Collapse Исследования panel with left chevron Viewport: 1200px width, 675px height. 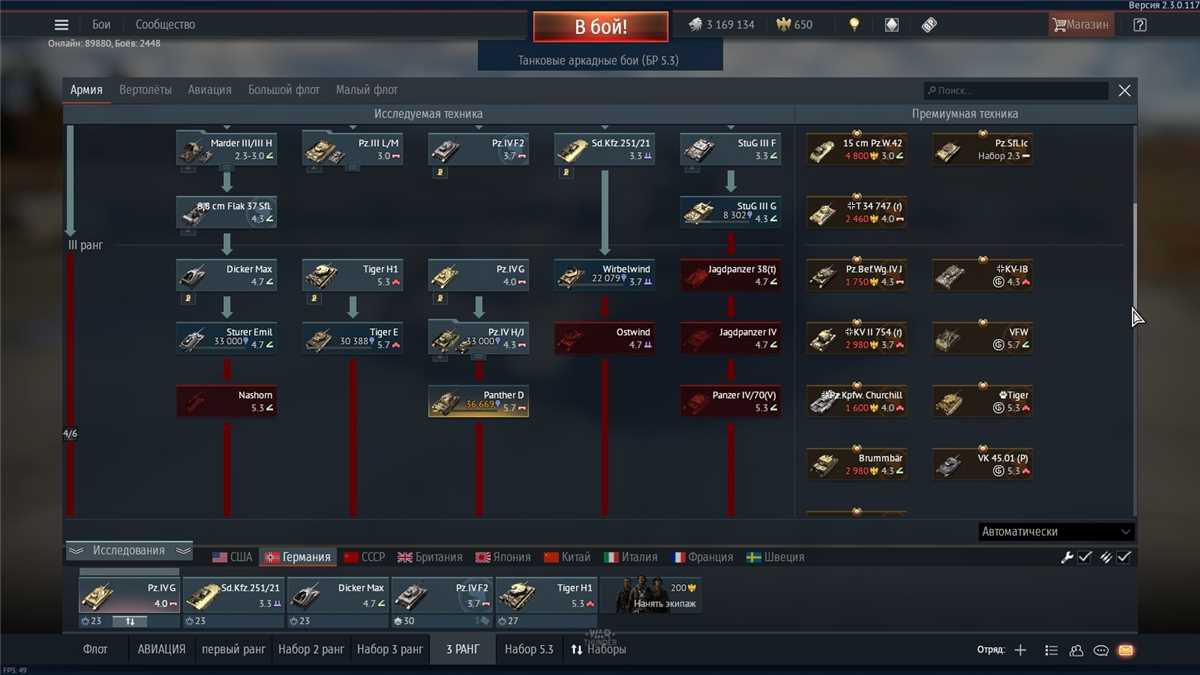click(x=76, y=550)
